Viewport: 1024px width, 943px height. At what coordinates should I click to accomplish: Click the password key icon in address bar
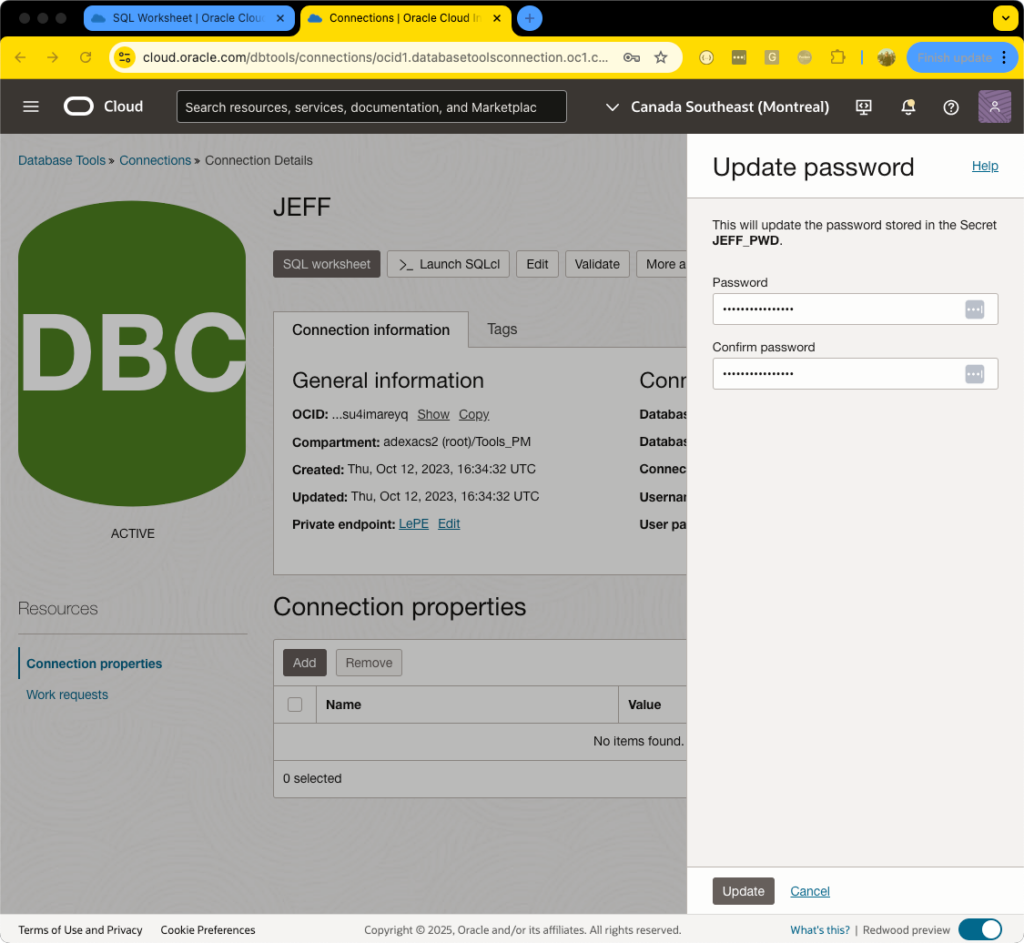[x=631, y=57]
